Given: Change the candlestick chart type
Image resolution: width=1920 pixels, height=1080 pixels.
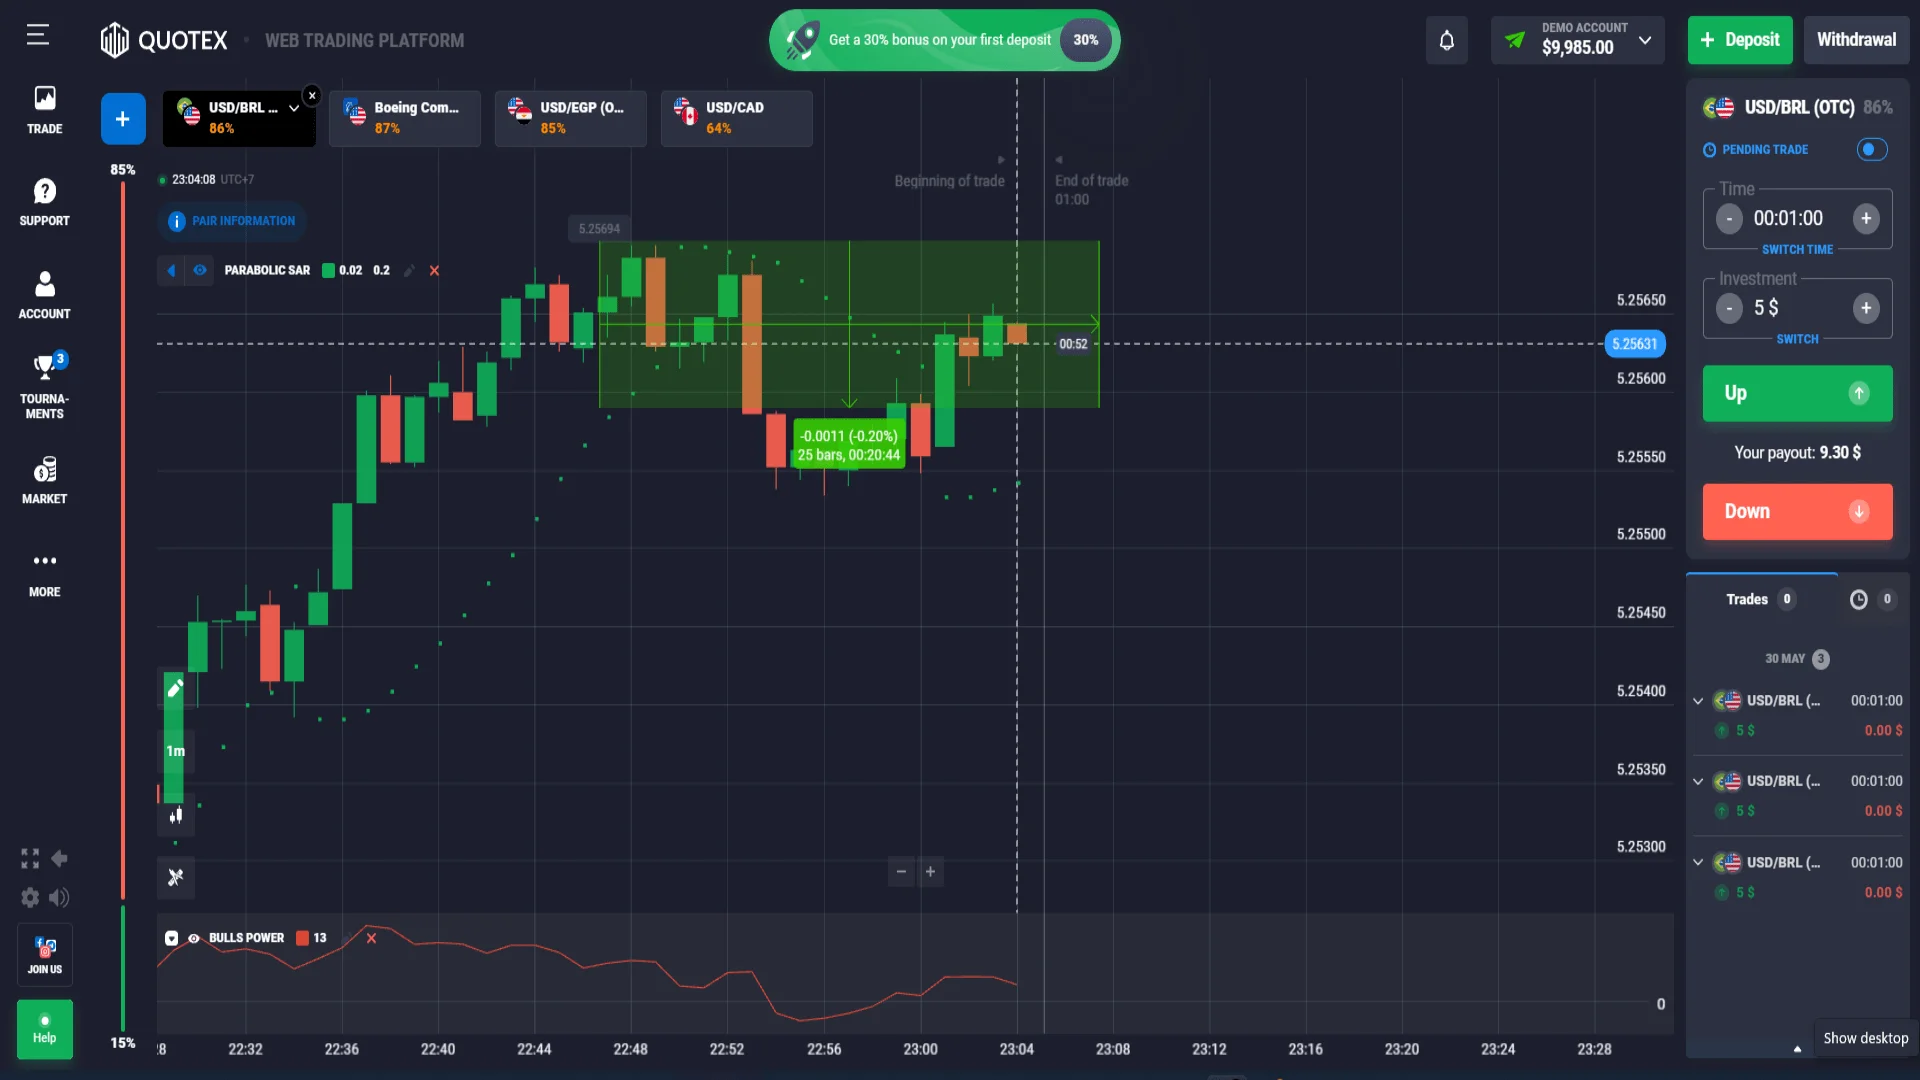Looking at the screenshot, I should 175,815.
